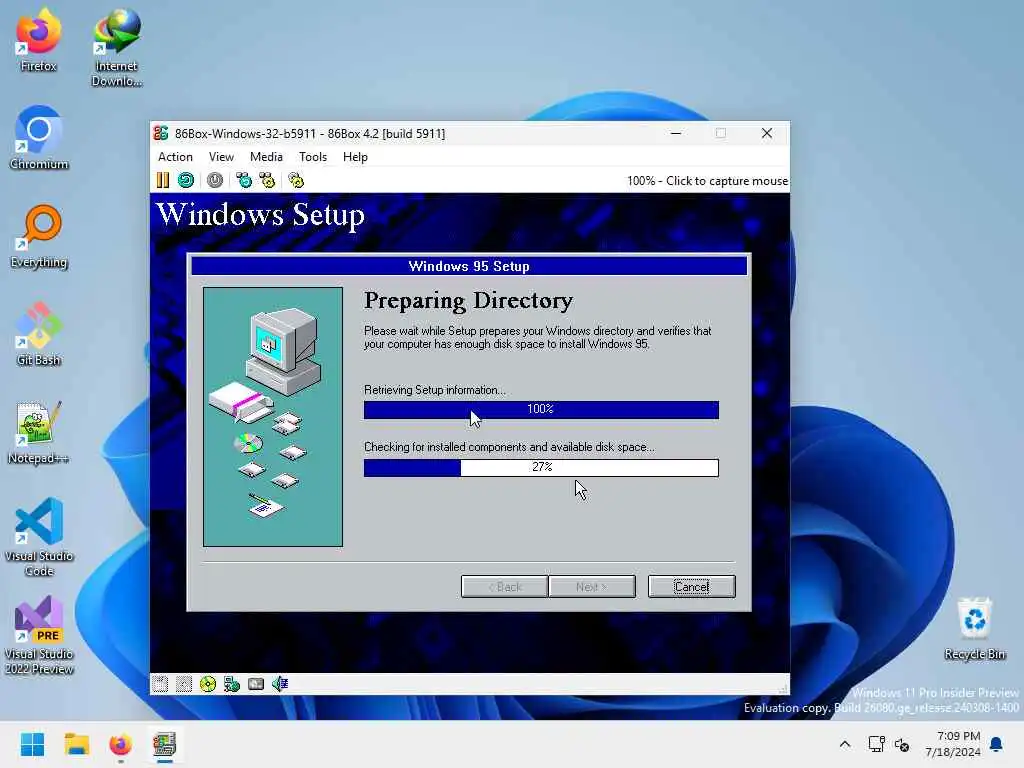Send Ctrl+Alt+Del with the toolbar icon

[244, 180]
